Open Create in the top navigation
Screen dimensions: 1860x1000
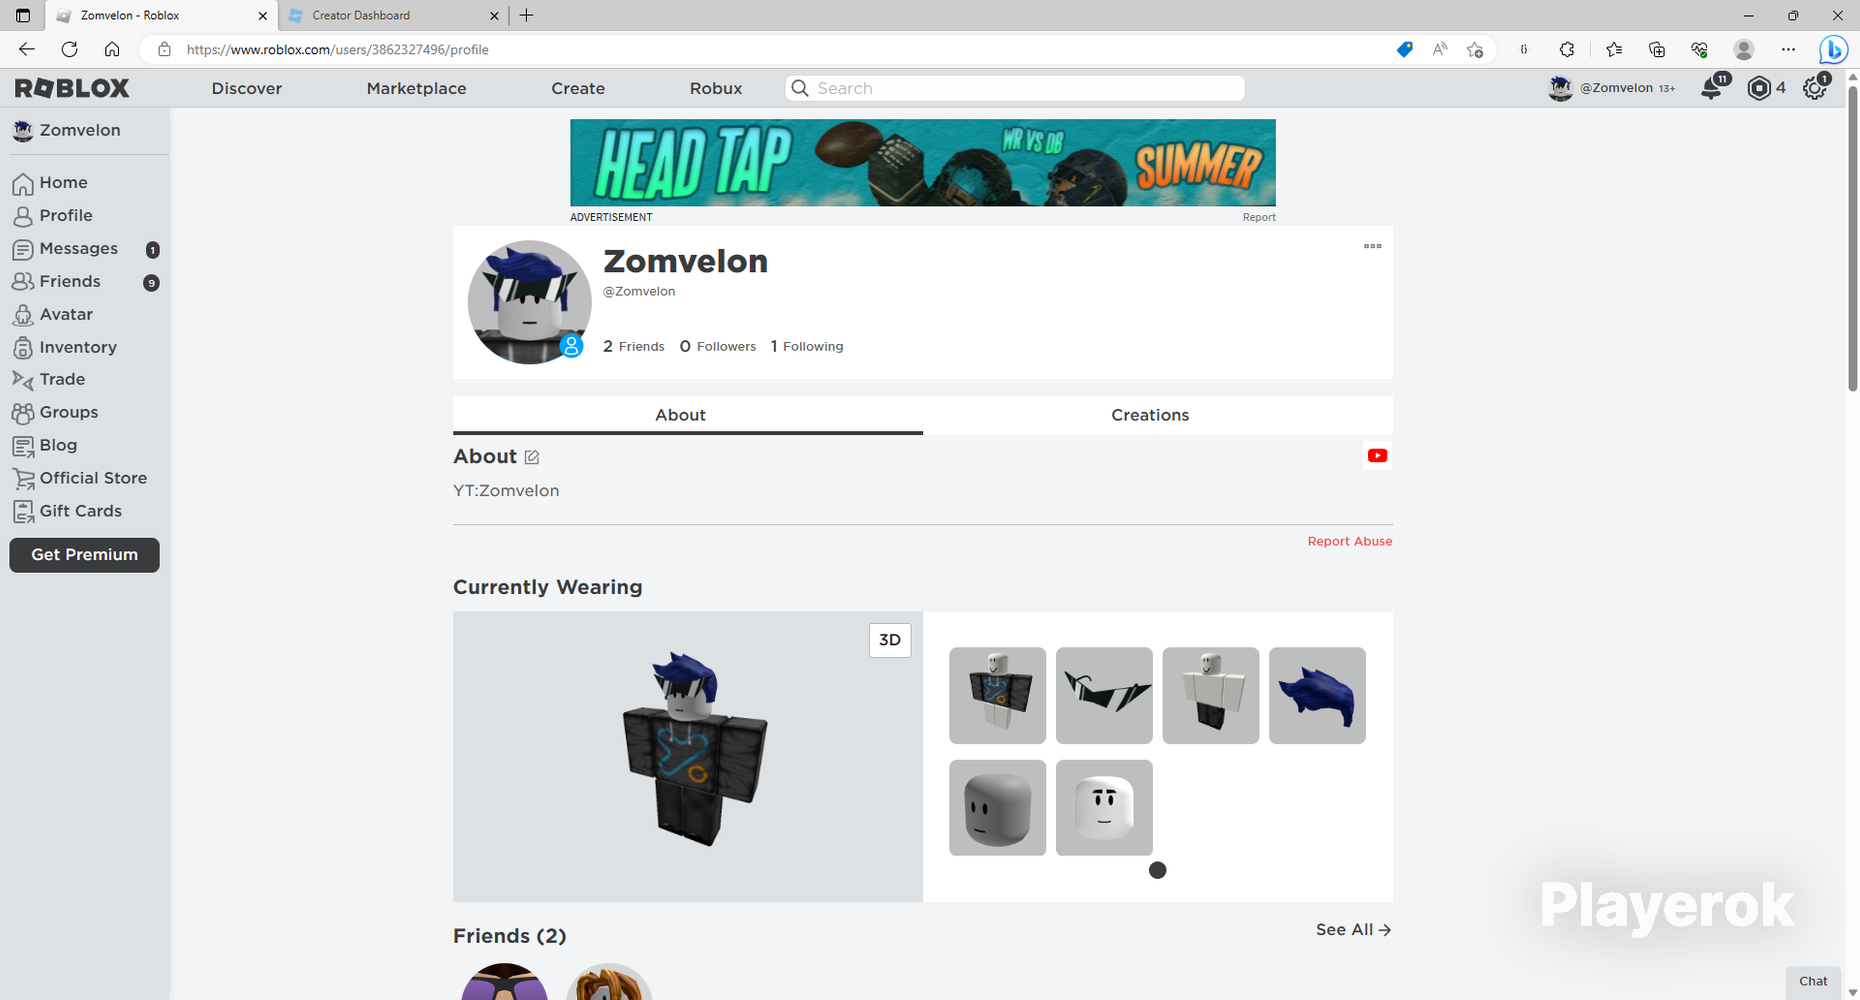[578, 88]
